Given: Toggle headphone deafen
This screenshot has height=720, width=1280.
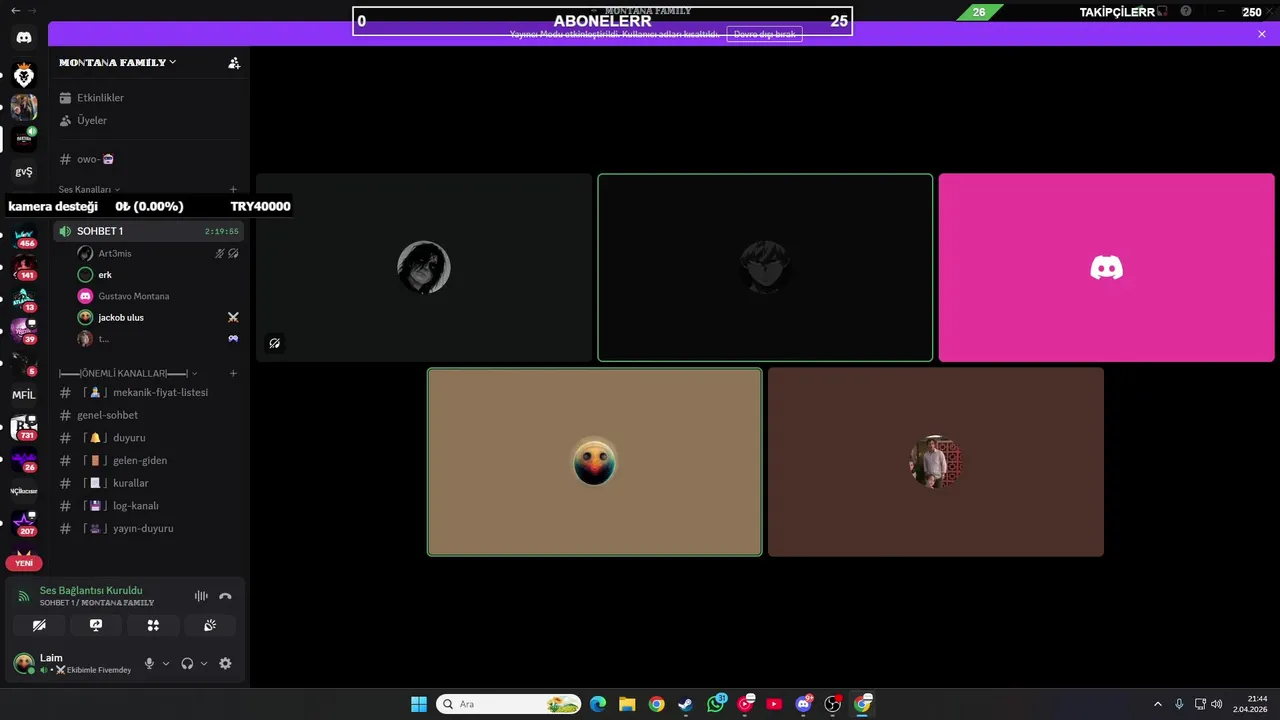Looking at the screenshot, I should pyautogui.click(x=187, y=663).
